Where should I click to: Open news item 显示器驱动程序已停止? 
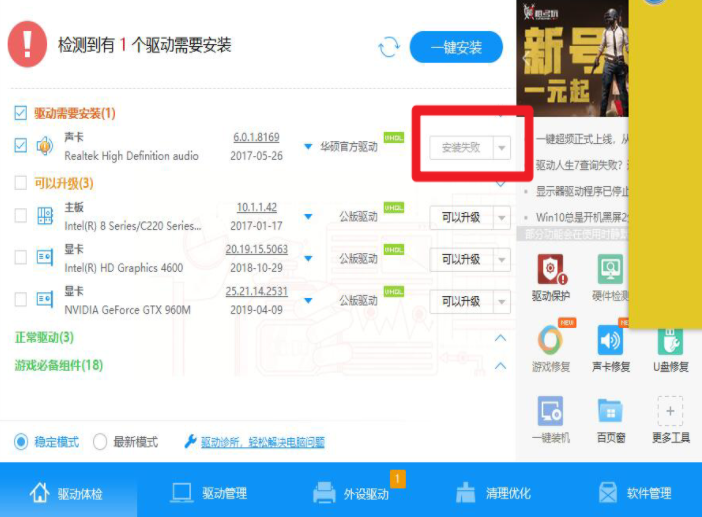582,192
